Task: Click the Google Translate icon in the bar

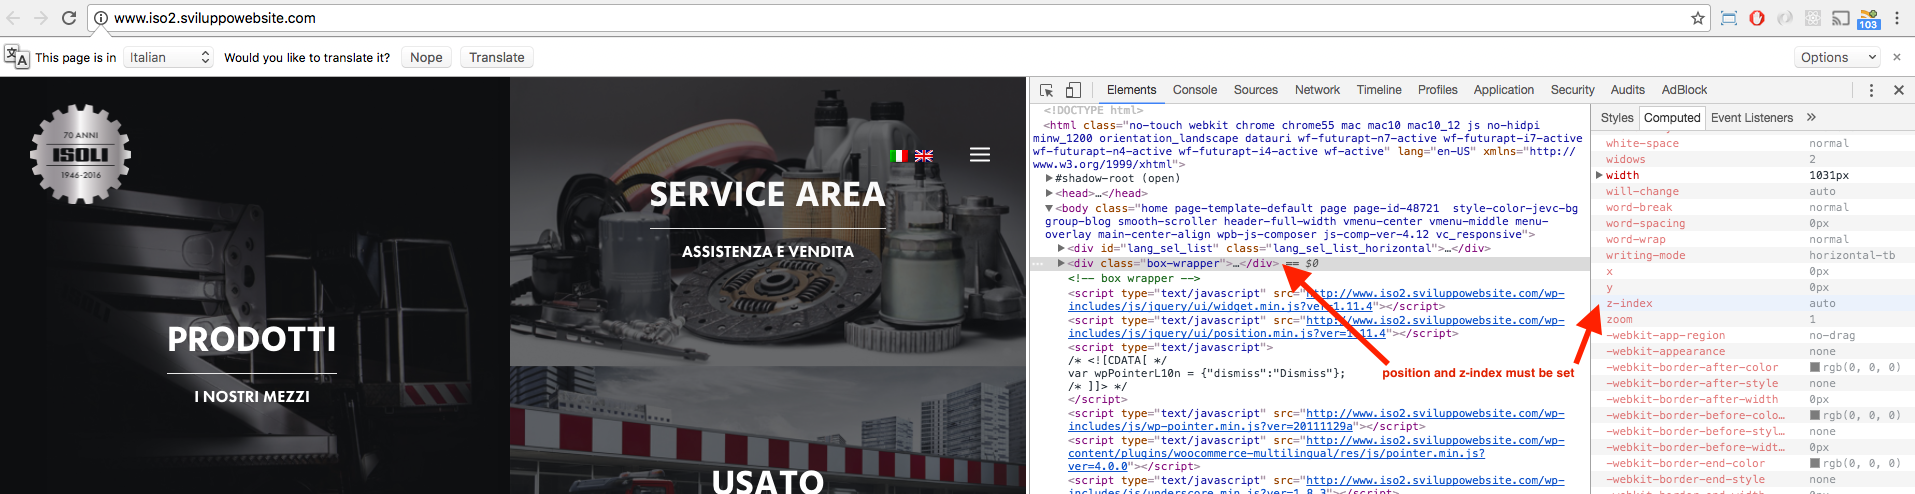Action: click(16, 57)
